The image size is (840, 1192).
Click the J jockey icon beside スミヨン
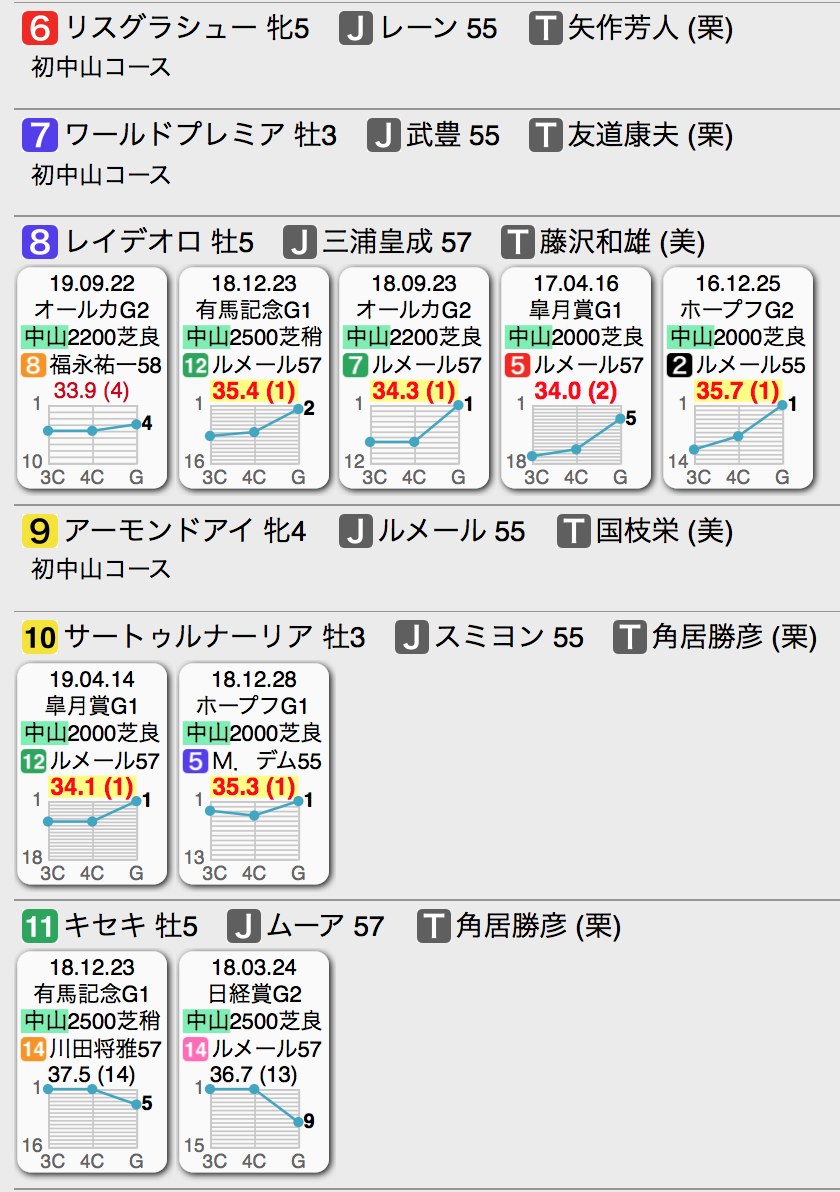coord(412,637)
